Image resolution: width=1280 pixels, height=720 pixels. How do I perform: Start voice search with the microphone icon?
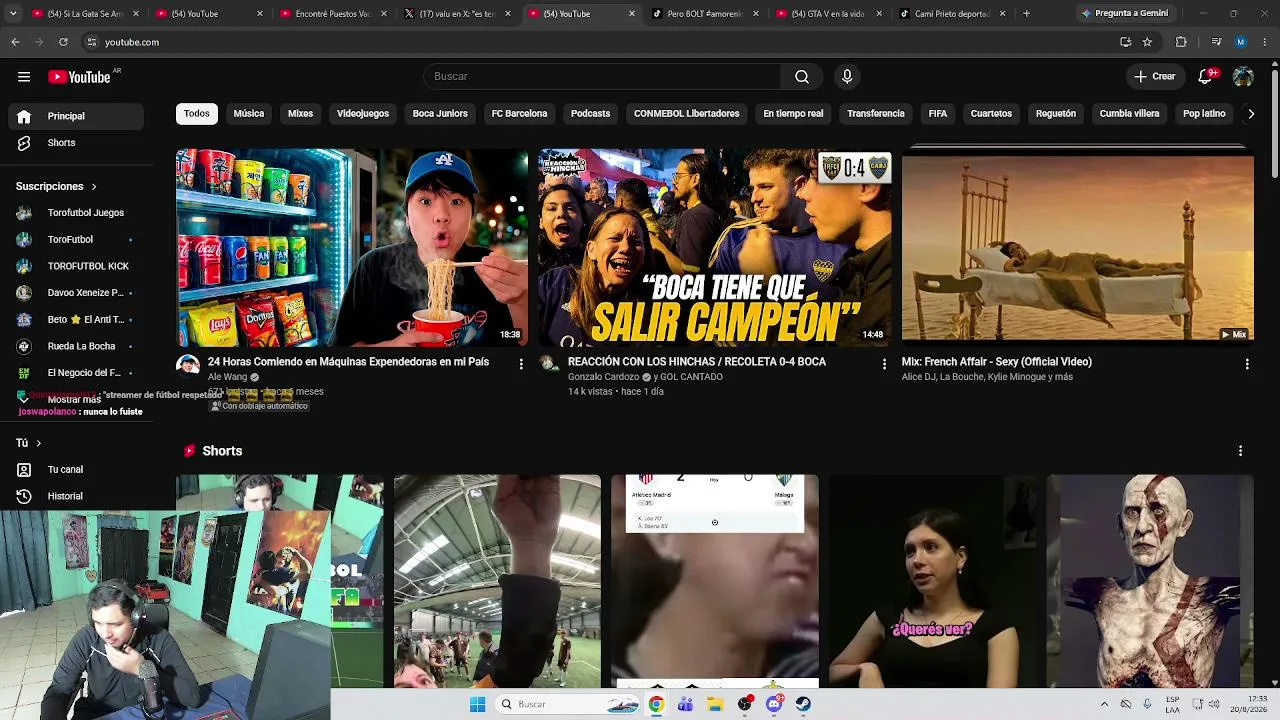[x=847, y=77]
